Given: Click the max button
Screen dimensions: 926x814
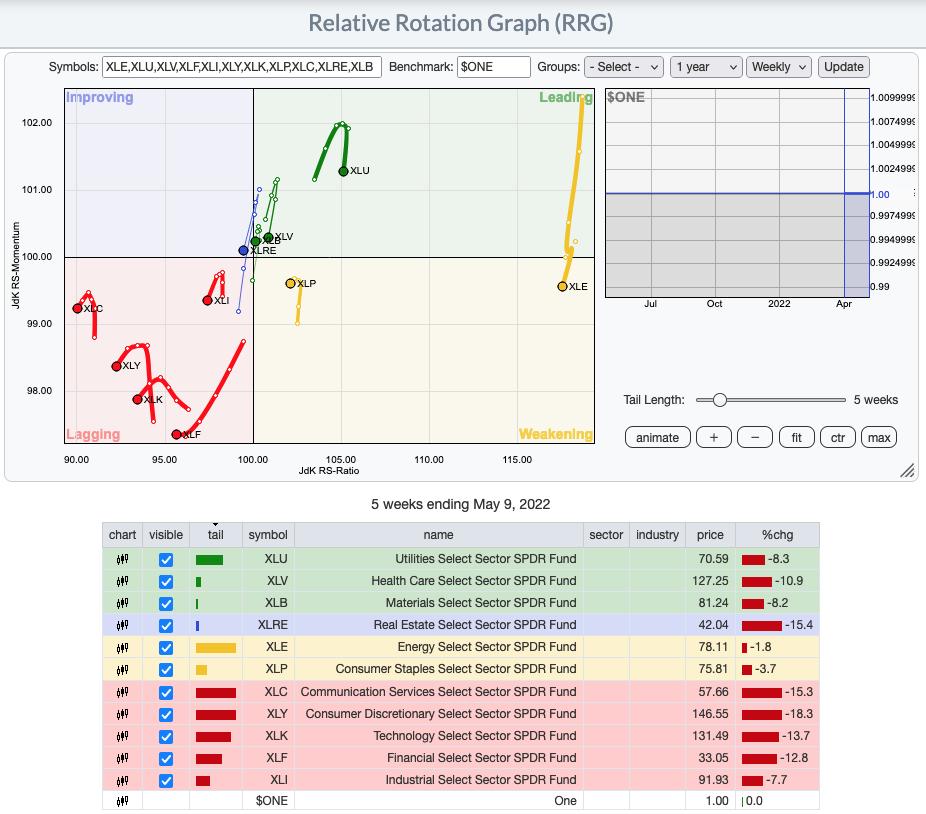Looking at the screenshot, I should 879,438.
